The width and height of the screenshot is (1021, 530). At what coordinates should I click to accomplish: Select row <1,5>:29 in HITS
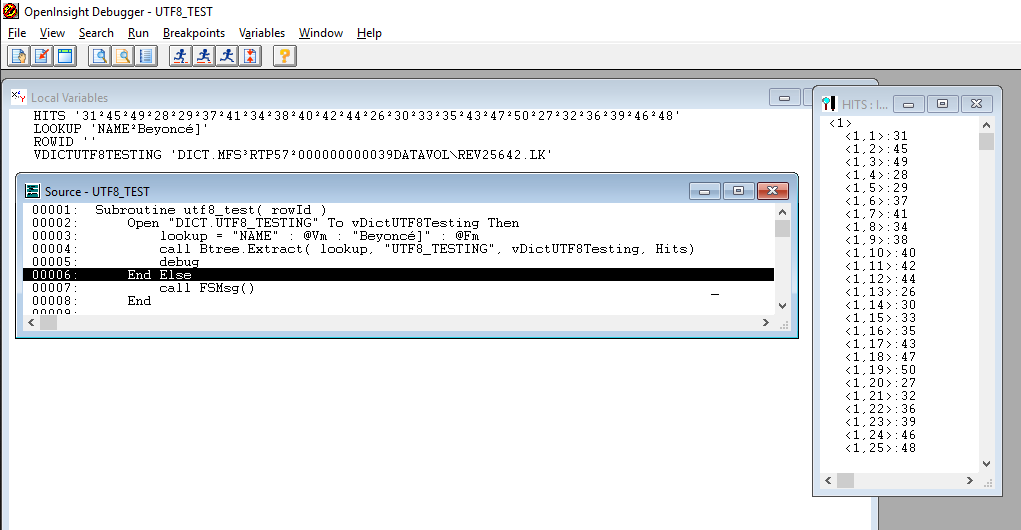pyautogui.click(x=876, y=188)
